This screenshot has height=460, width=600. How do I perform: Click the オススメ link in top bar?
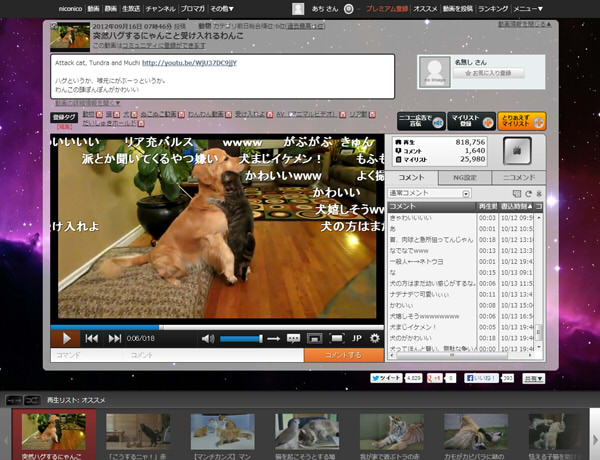point(425,8)
